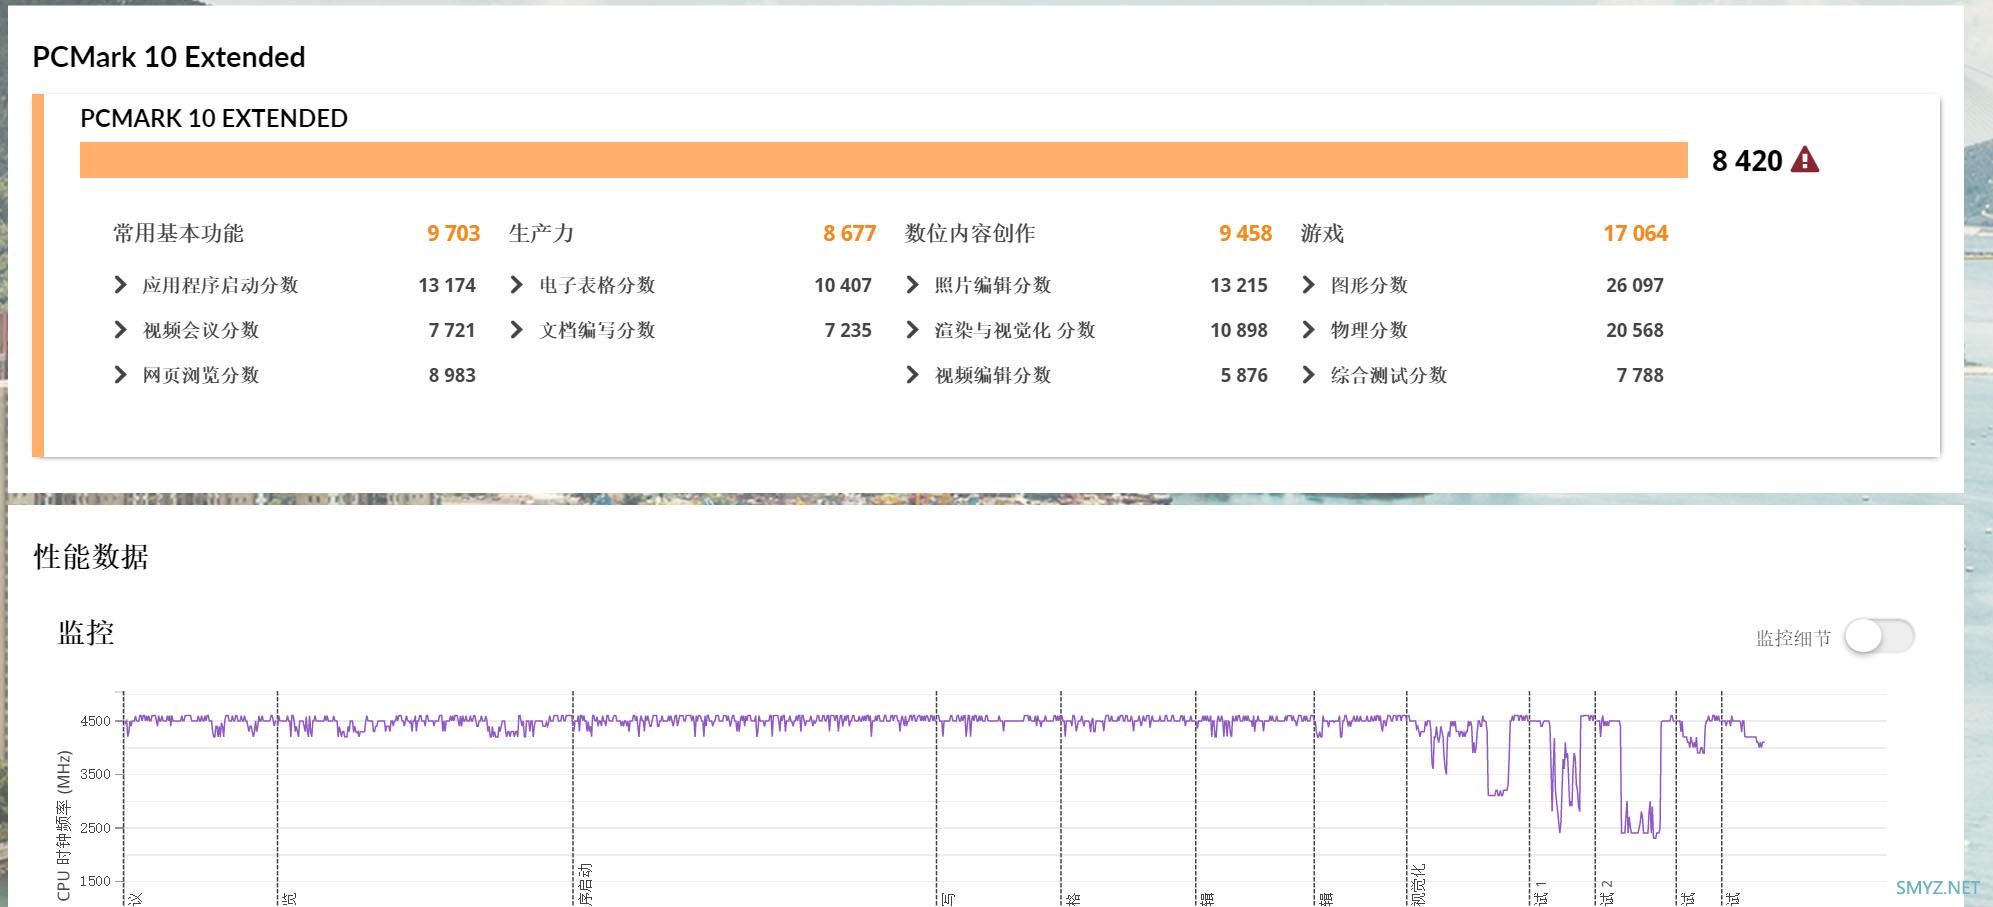Click the 9 458 content creation score

pos(1245,233)
